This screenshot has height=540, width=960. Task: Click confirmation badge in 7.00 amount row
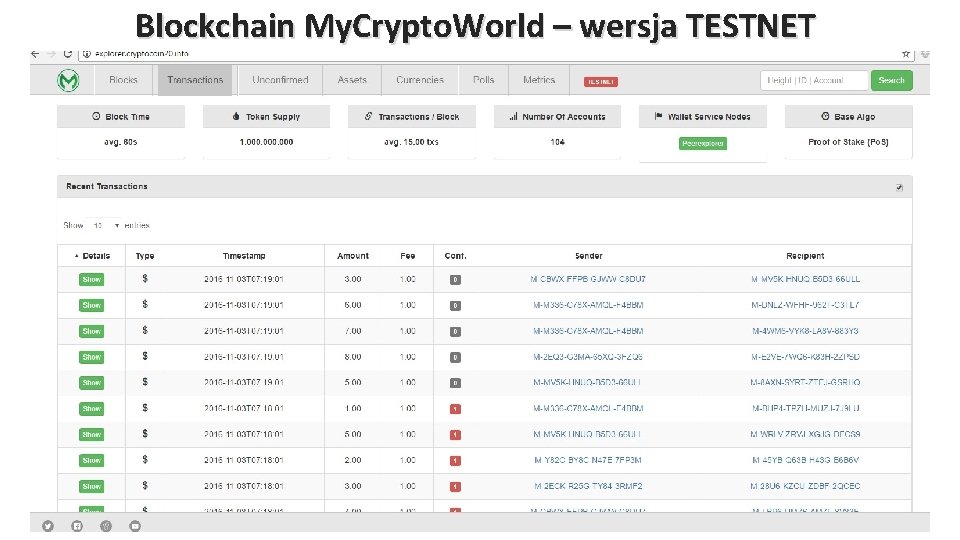pyautogui.click(x=456, y=331)
